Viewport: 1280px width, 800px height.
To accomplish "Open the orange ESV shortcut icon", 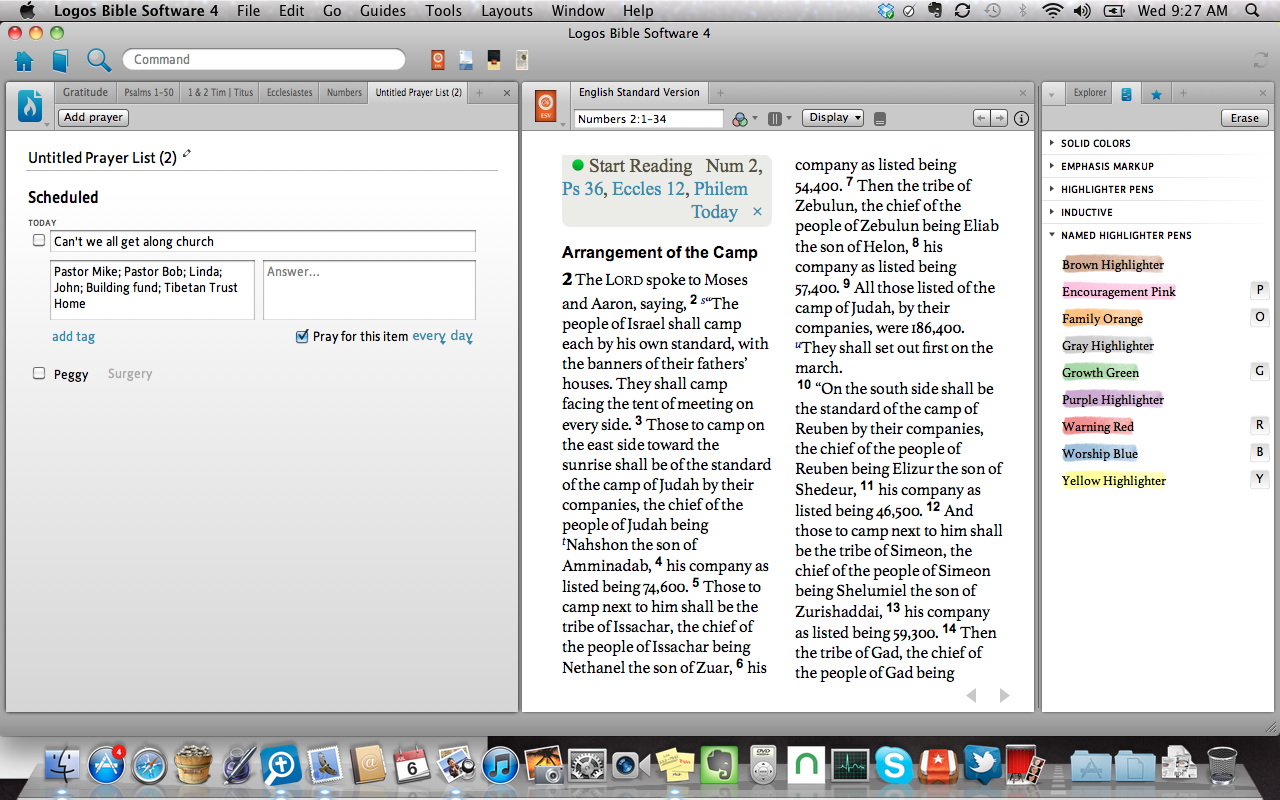I will click(x=438, y=60).
